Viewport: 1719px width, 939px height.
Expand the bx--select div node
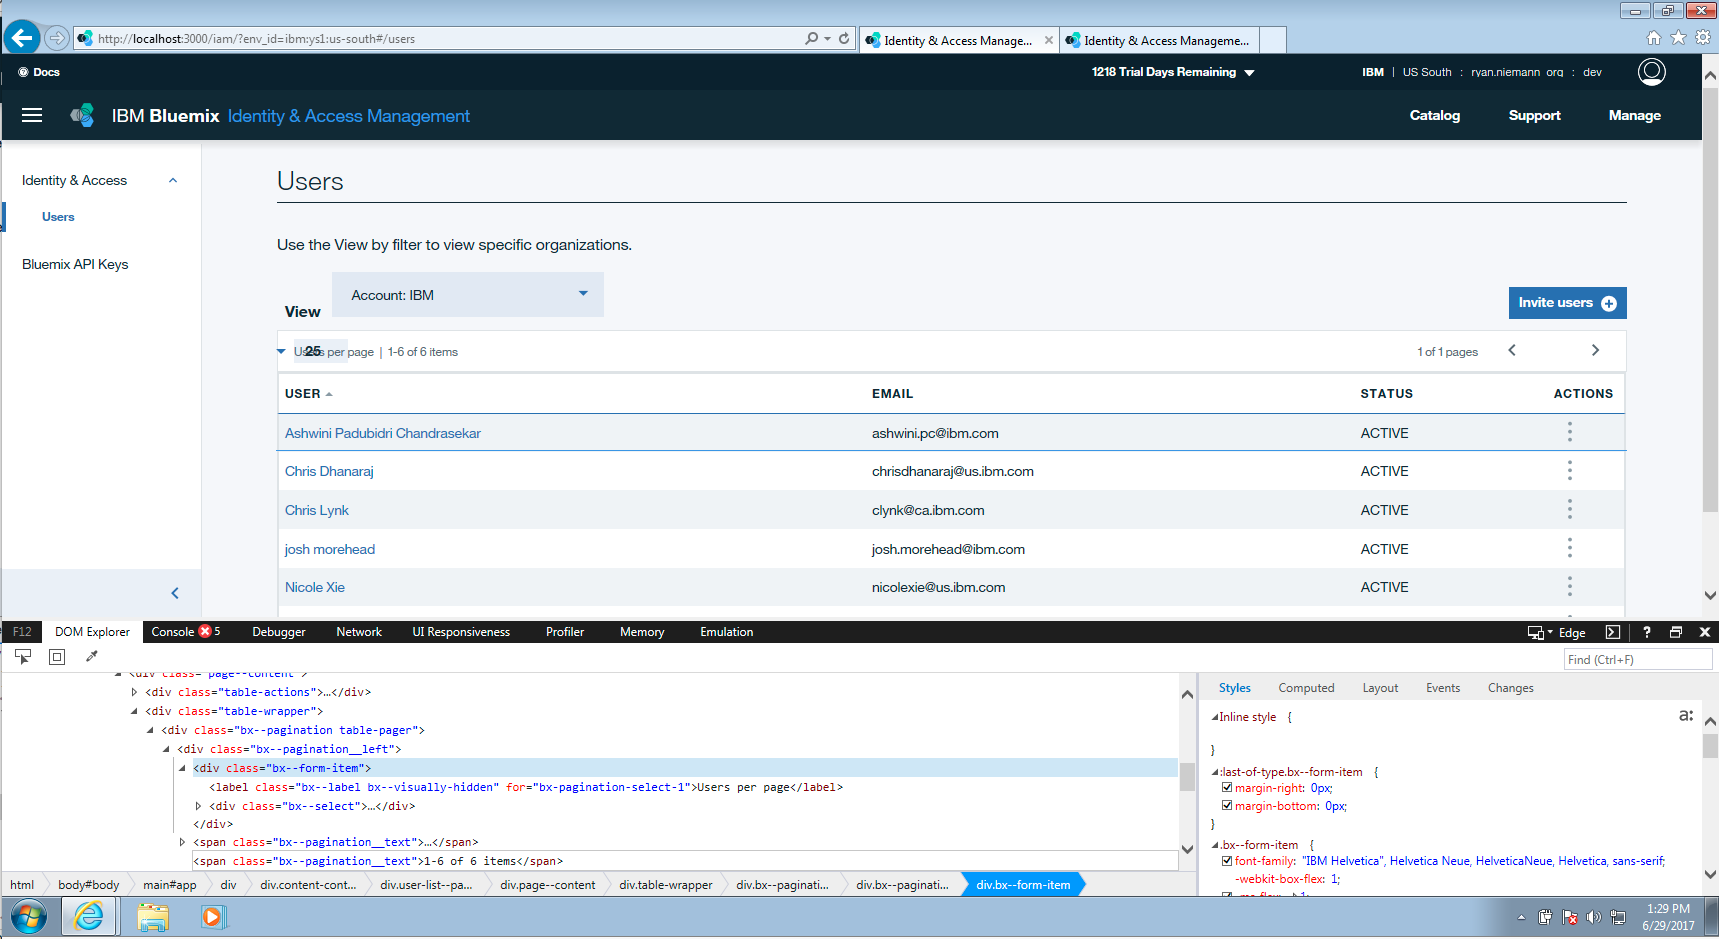click(x=198, y=806)
